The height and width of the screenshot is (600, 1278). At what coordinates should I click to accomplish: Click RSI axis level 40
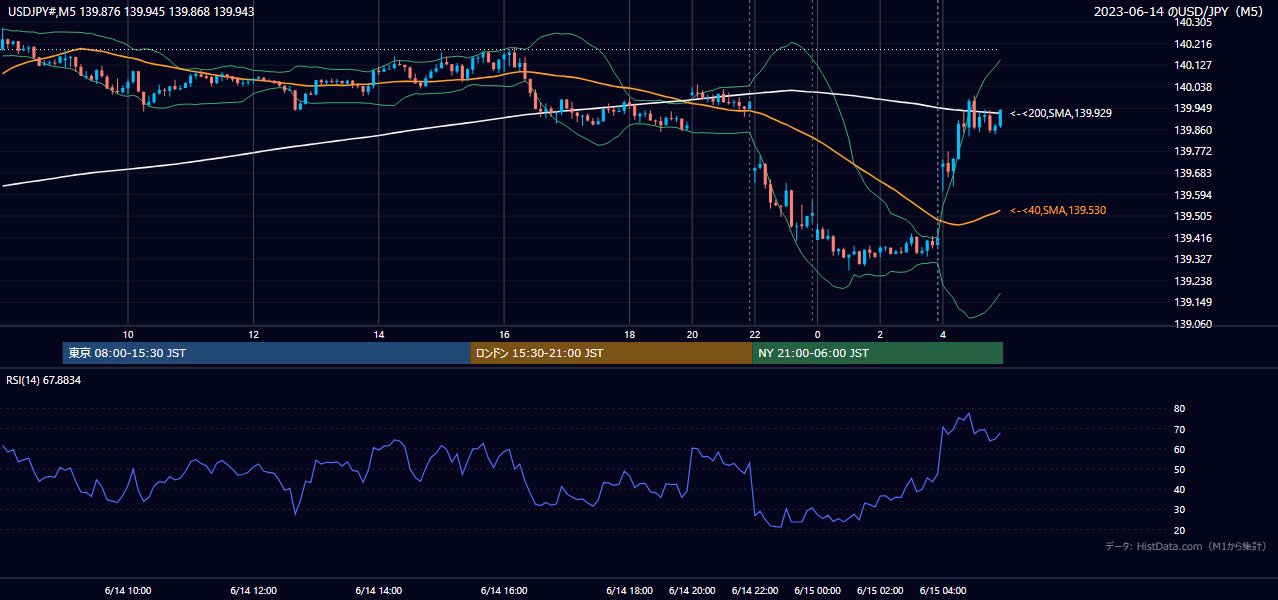[x=1179, y=489]
